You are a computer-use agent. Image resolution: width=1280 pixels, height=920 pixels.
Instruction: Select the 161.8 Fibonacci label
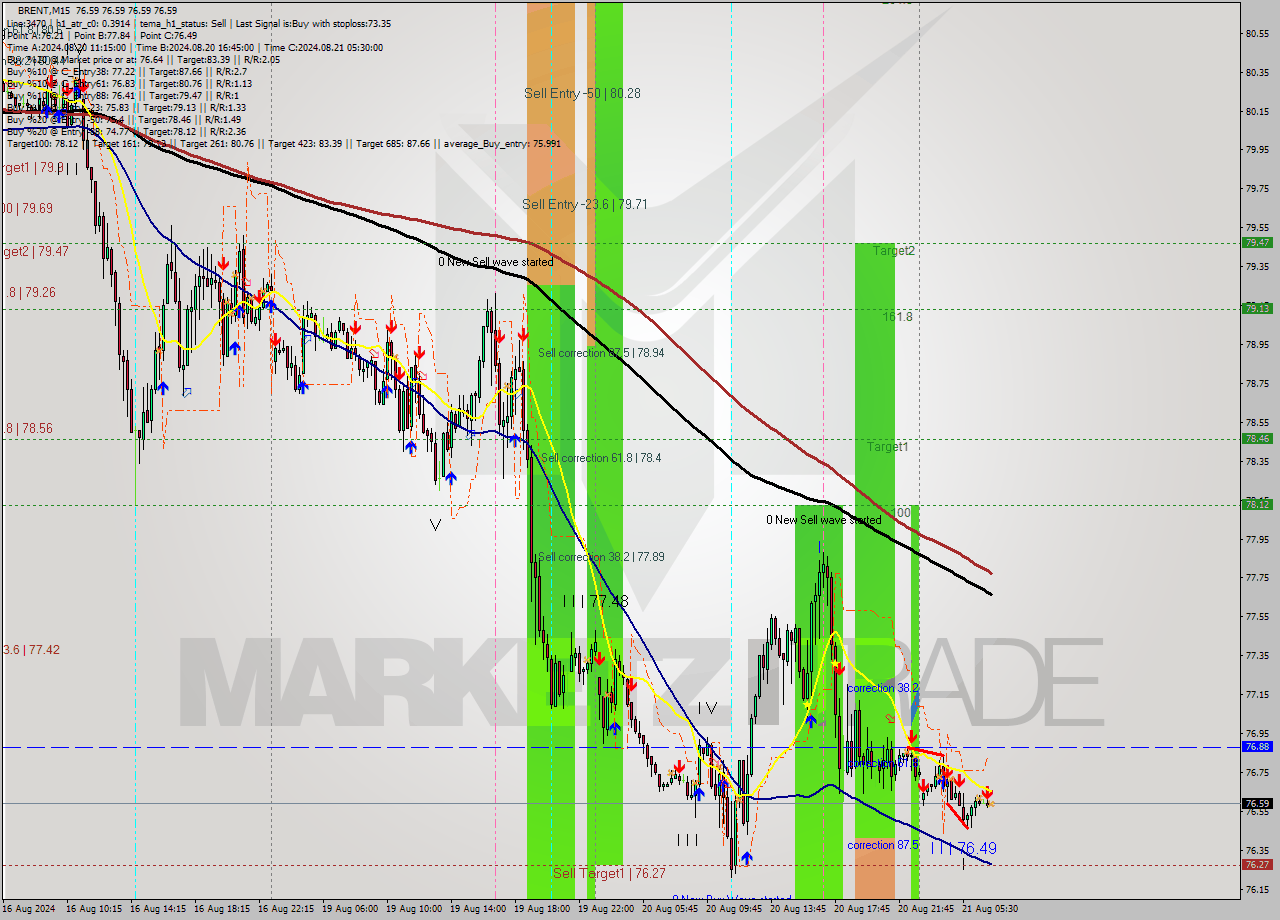coord(897,316)
